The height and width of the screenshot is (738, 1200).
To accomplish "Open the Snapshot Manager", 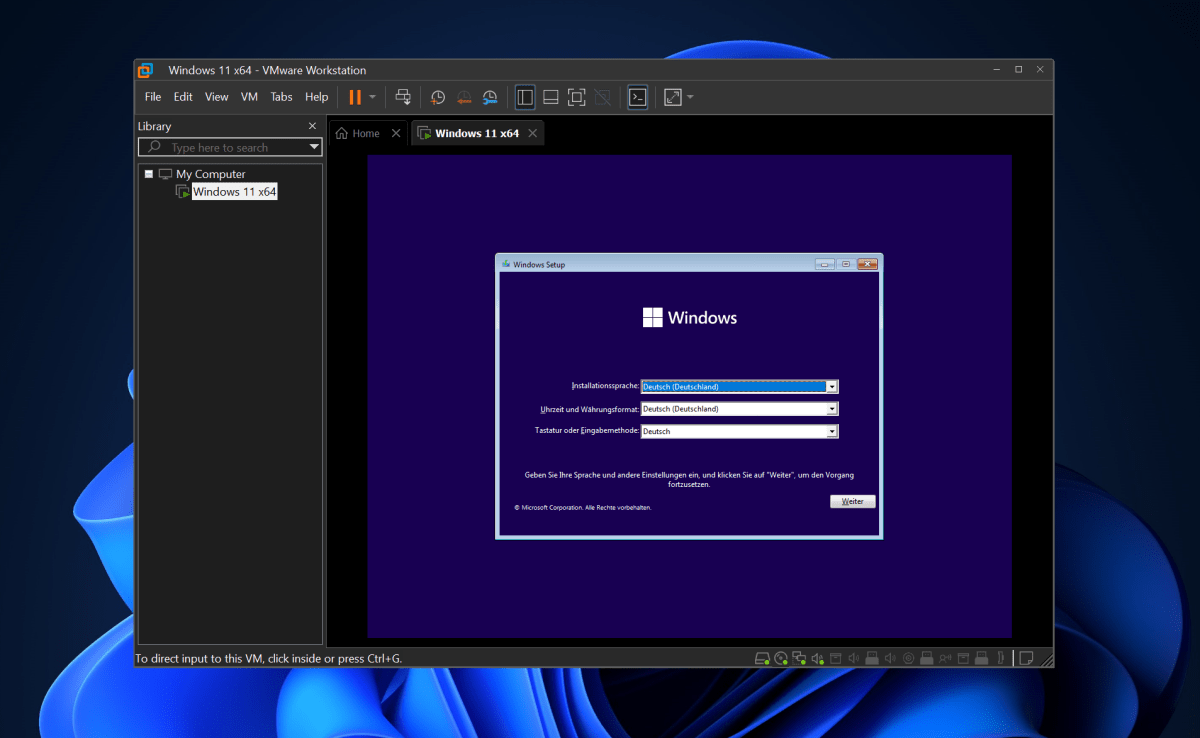I will (490, 97).
